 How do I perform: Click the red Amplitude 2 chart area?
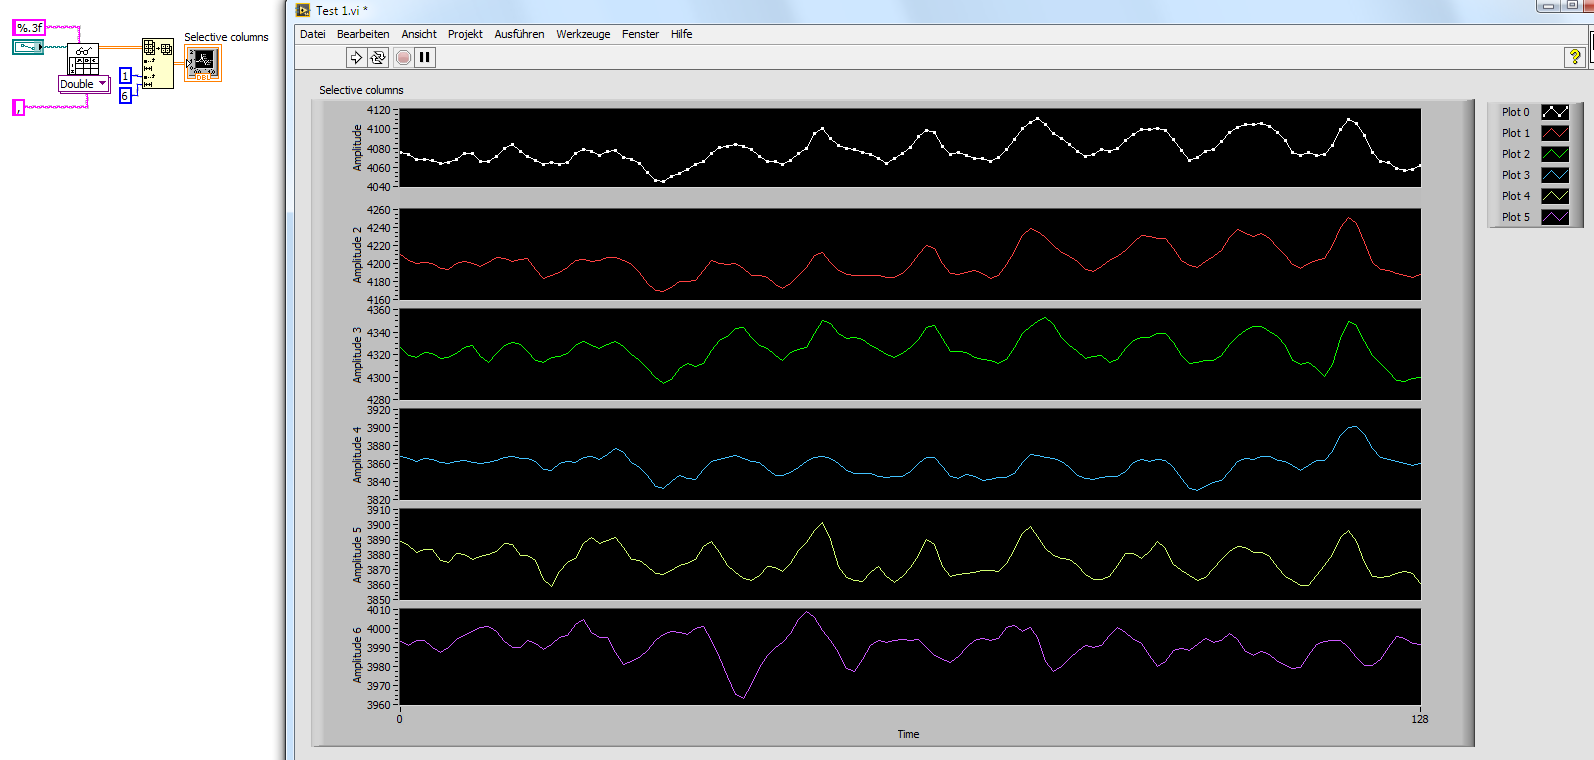click(x=910, y=254)
